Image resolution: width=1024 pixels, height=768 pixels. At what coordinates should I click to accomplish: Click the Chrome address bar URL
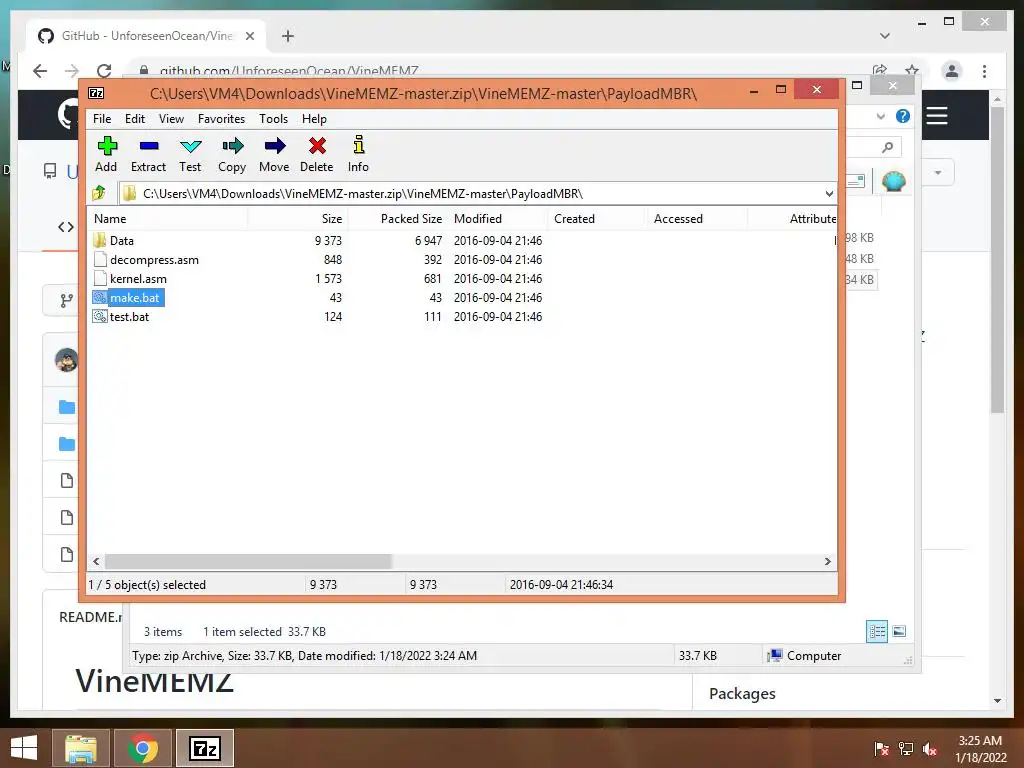click(289, 71)
